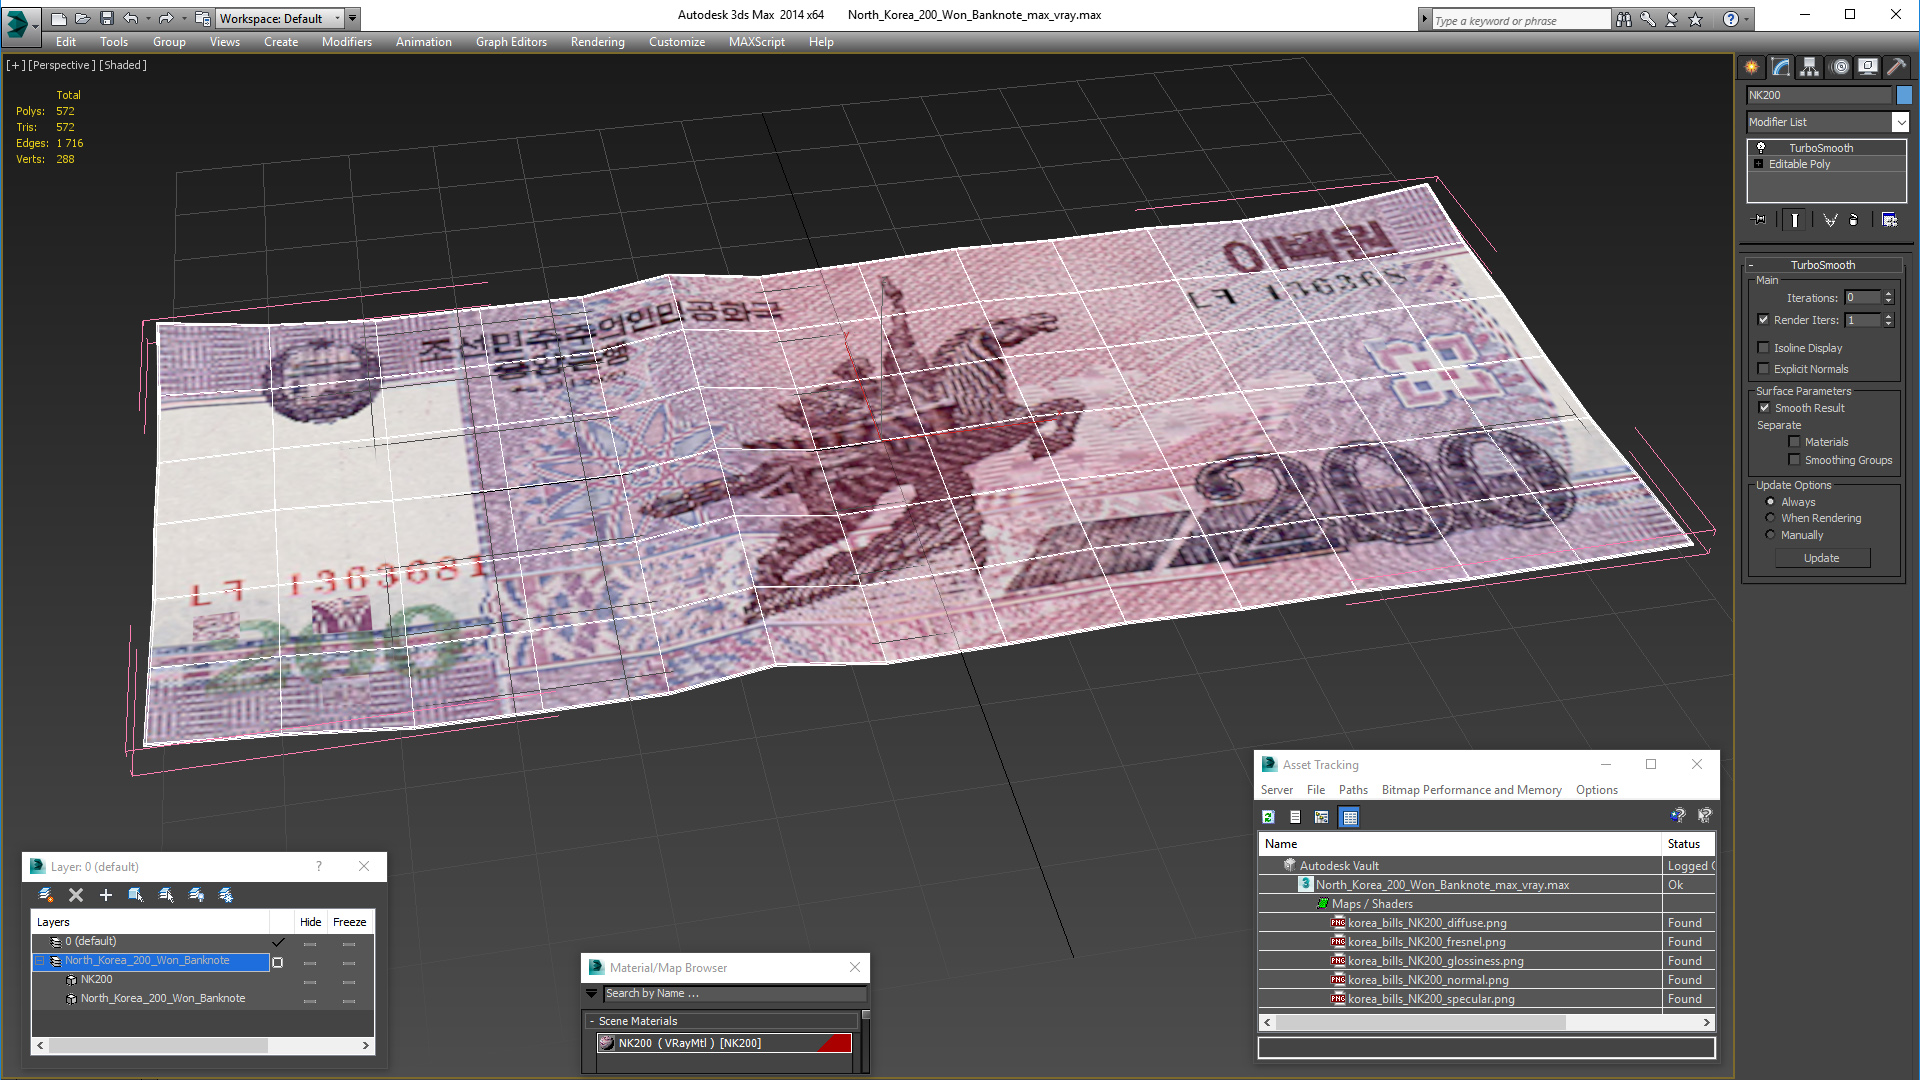
Task: Open Favorites star in the InfoCenter
Action: click(x=1695, y=19)
